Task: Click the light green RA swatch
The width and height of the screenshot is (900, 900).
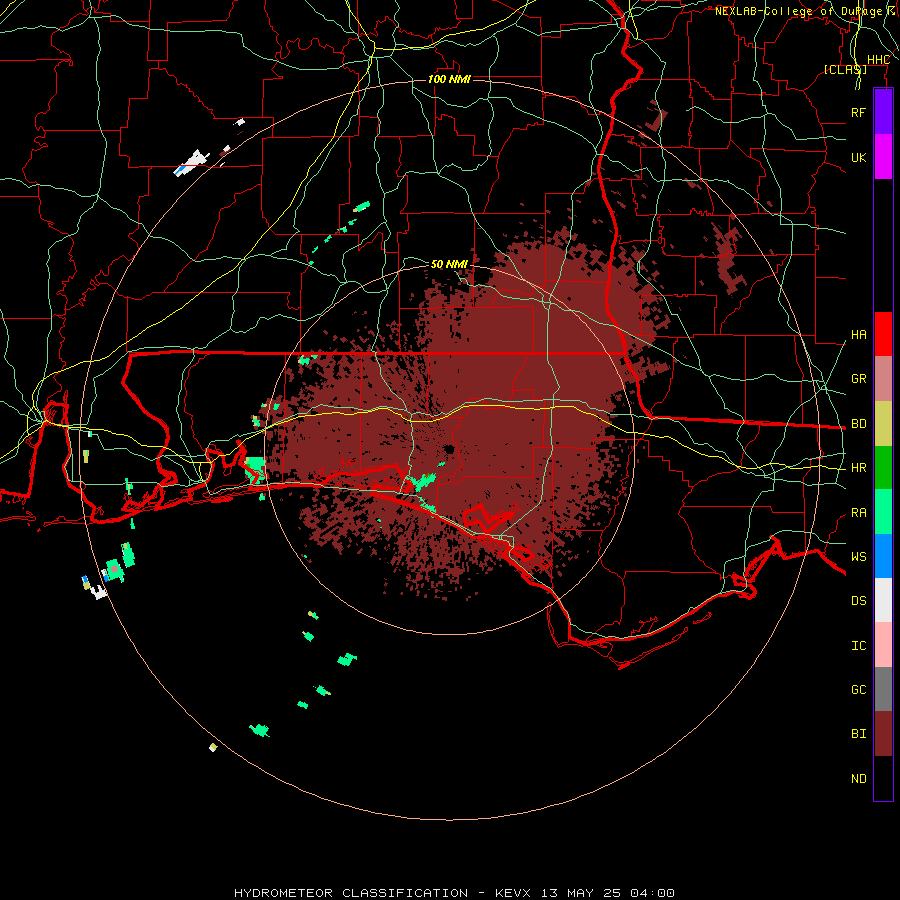Action: pyautogui.click(x=883, y=512)
